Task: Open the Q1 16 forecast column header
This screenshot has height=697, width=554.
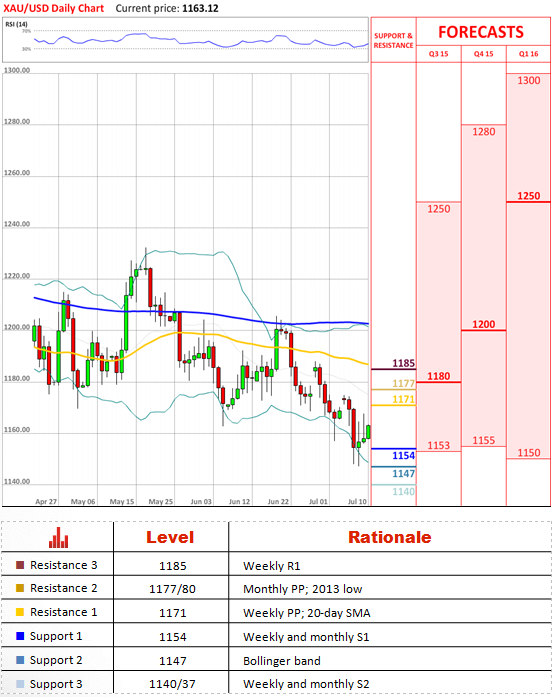Action: click(x=528, y=54)
